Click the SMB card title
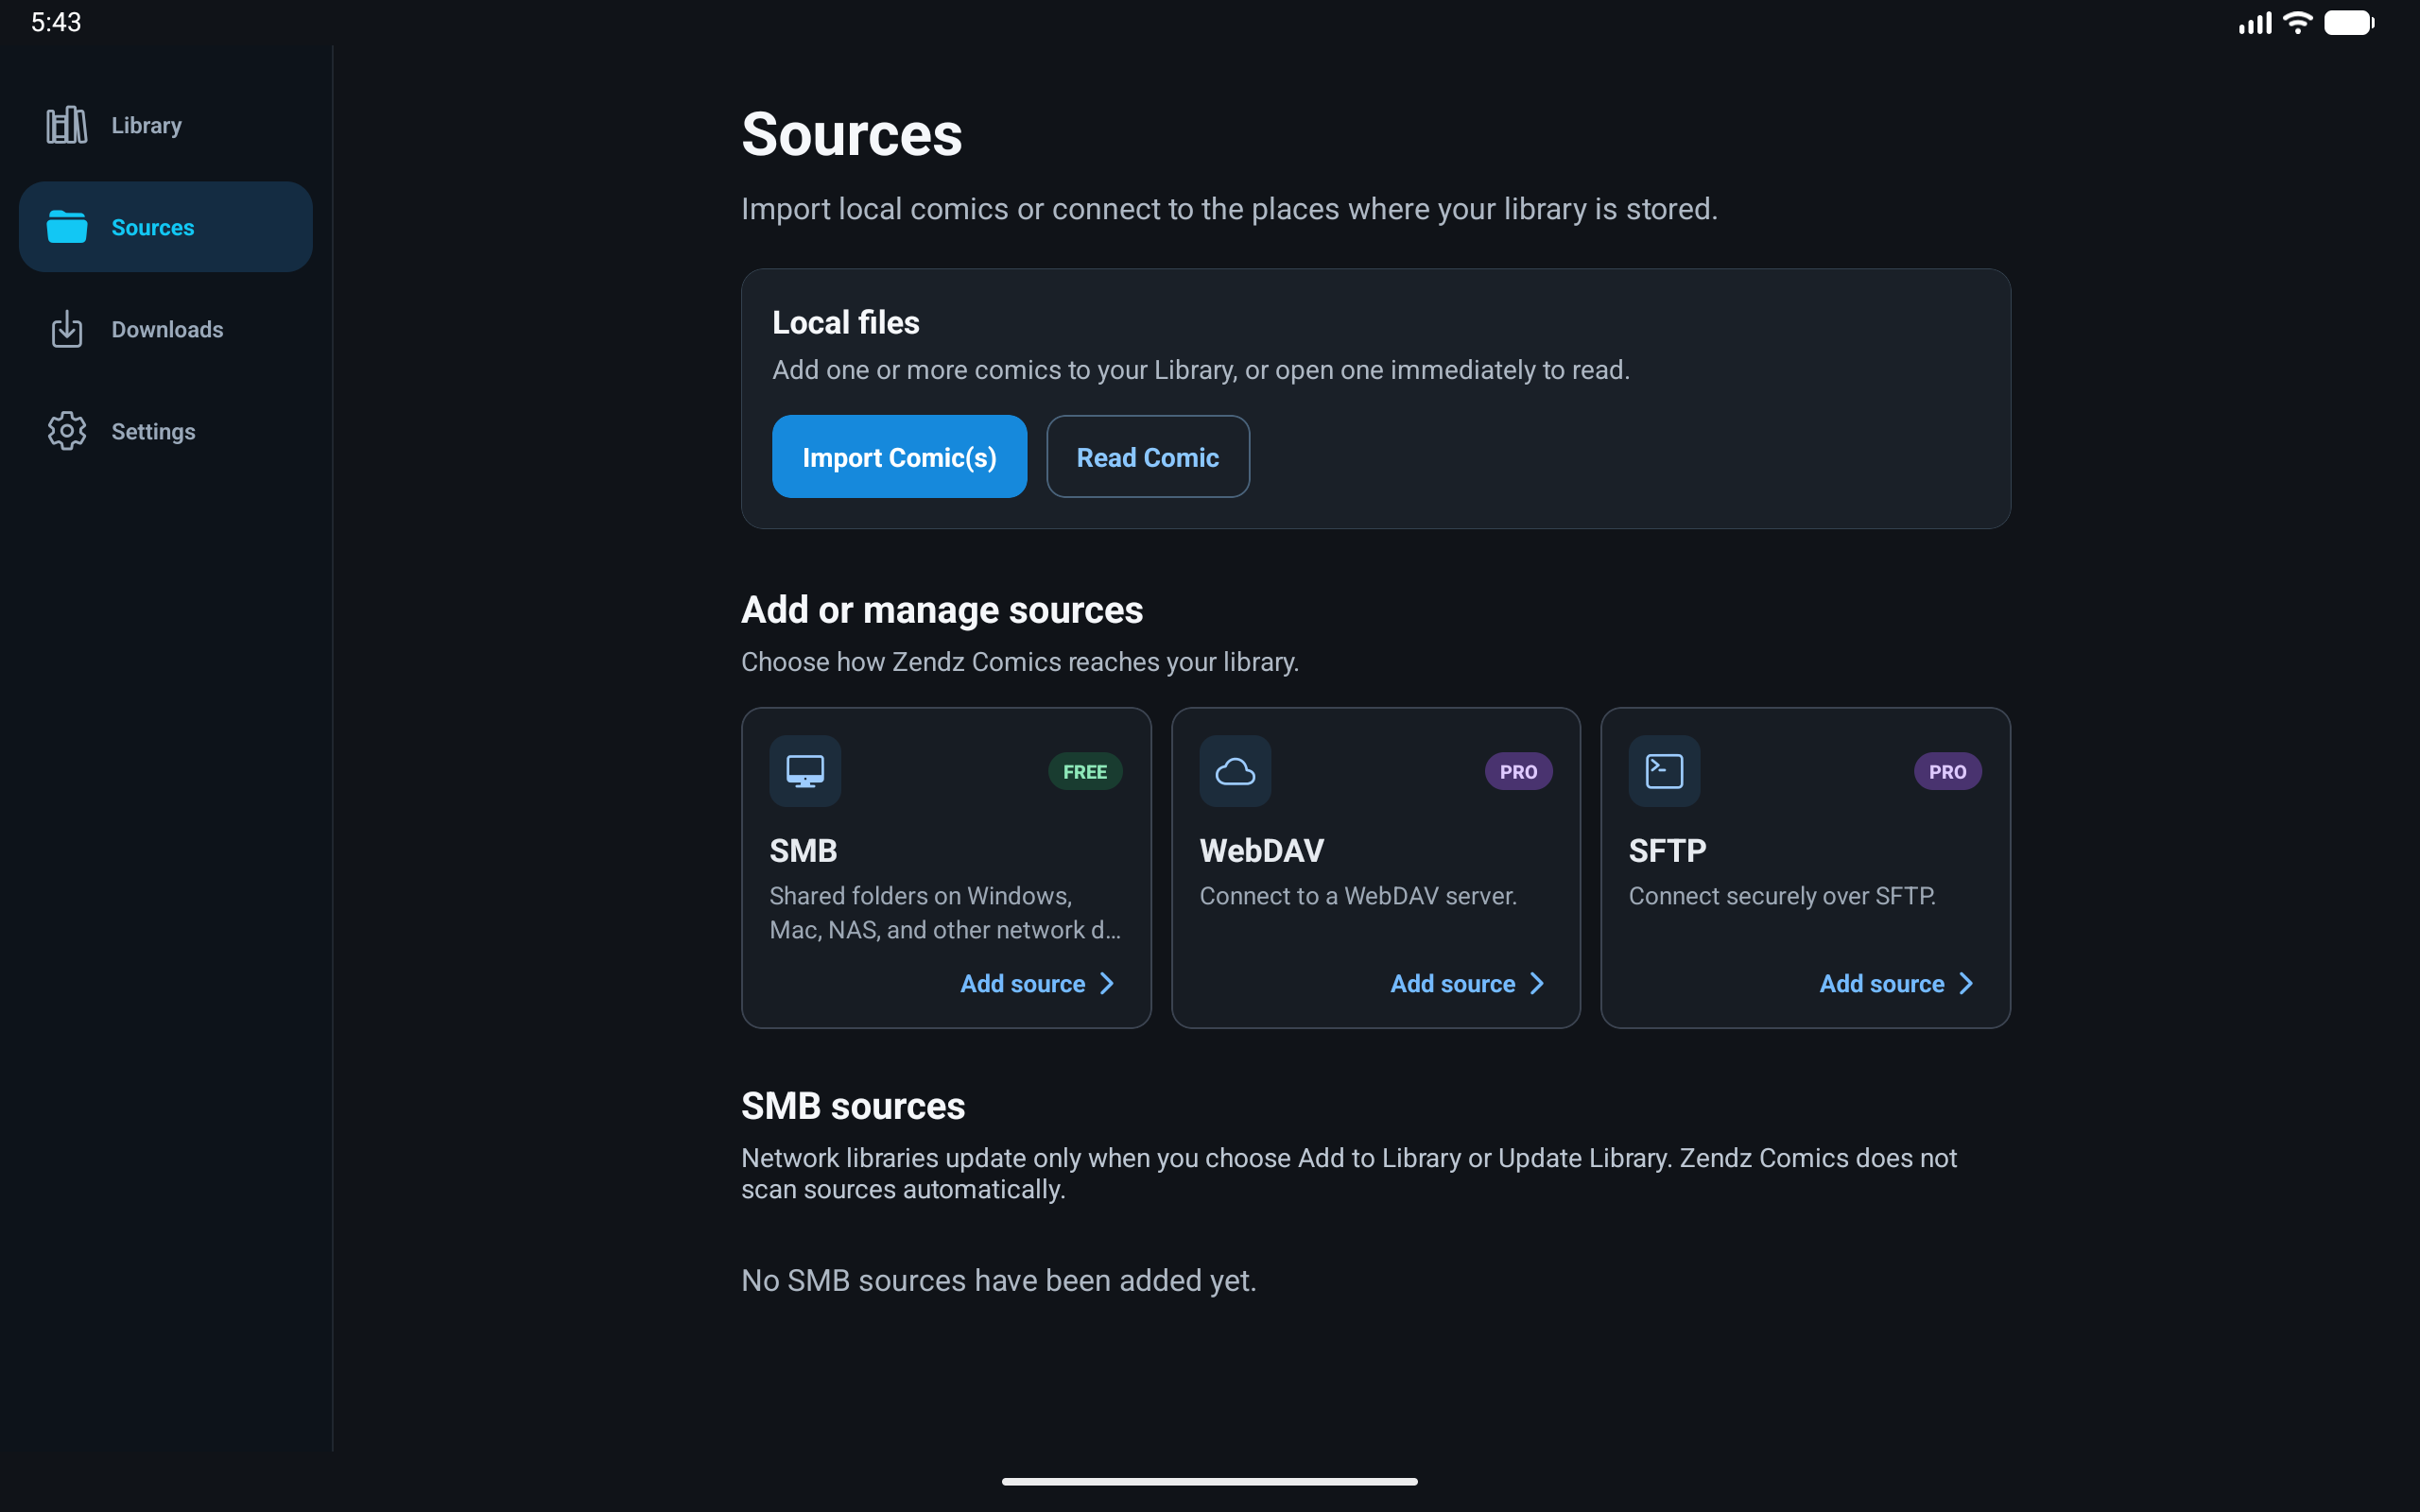 803,851
